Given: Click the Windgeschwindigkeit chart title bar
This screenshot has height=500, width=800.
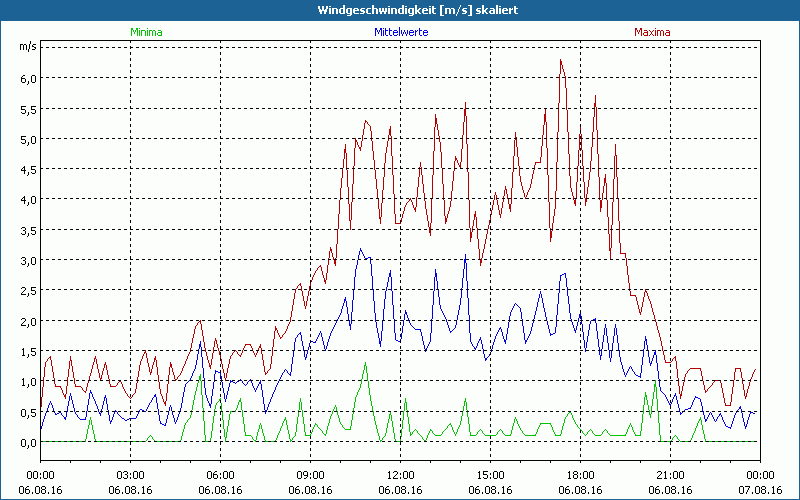Looking at the screenshot, I should (x=400, y=10).
